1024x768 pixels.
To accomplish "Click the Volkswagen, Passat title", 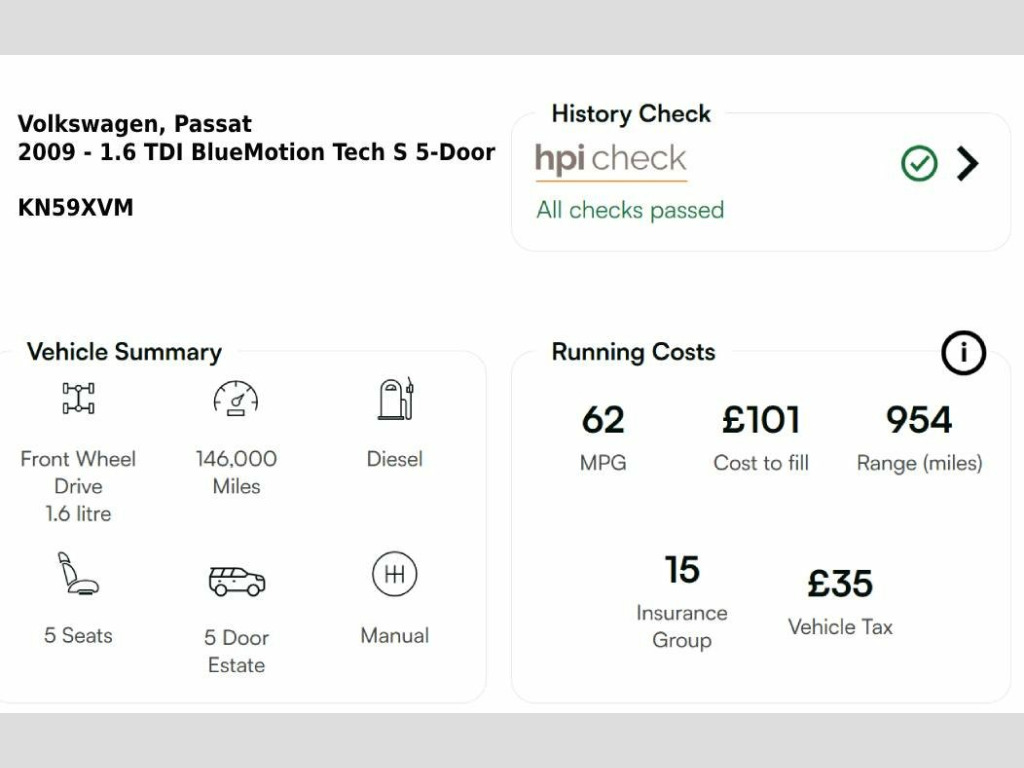I will pyautogui.click(x=135, y=123).
